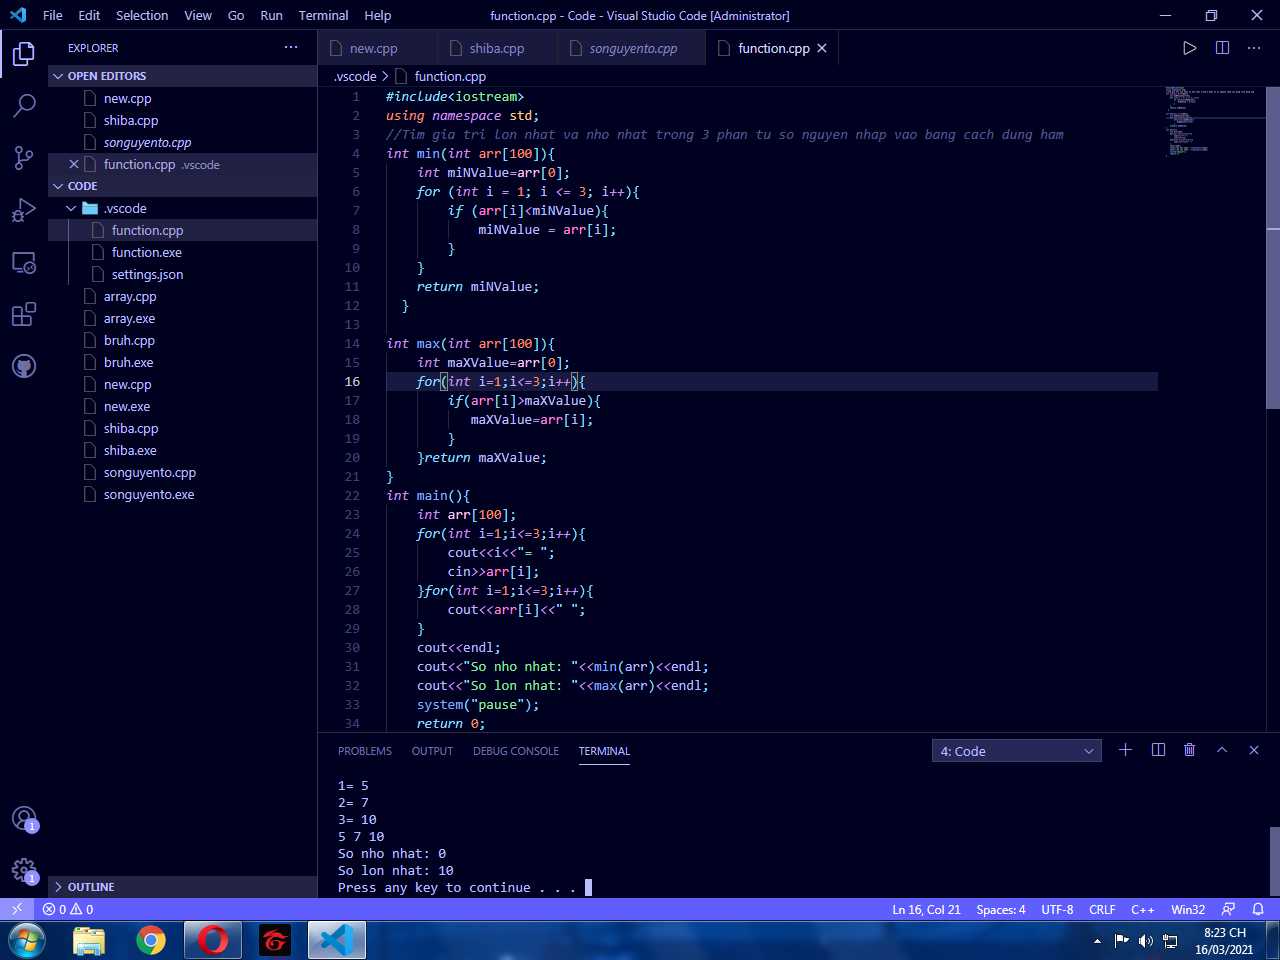Click .vscode in the breadcrumb
Viewport: 1280px width, 960px height.
356,76
